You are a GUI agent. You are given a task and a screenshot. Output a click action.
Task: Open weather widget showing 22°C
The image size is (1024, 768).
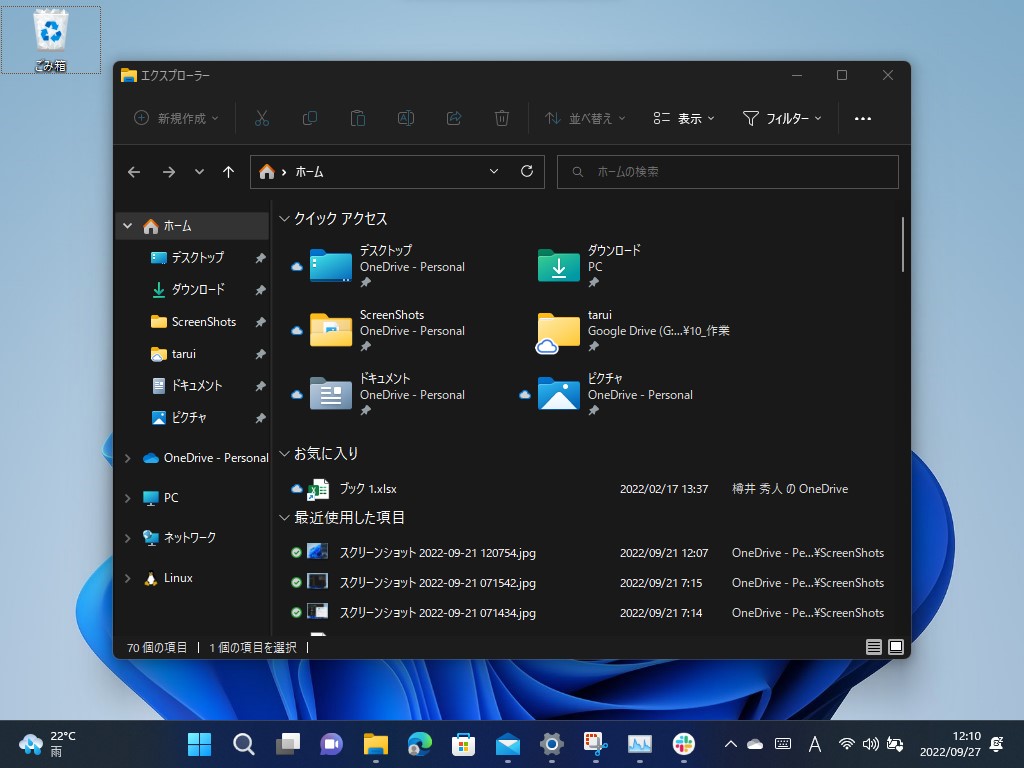pyautogui.click(x=47, y=744)
